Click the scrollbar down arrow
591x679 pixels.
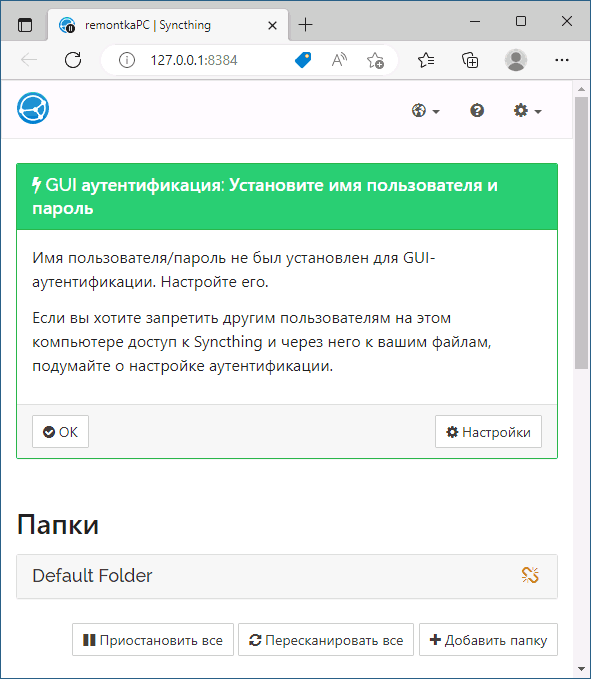(581, 669)
